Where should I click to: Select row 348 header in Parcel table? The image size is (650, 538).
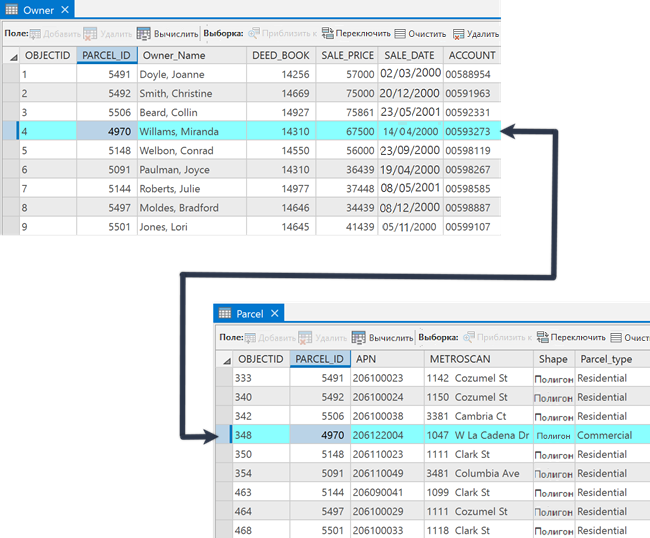pos(224,435)
